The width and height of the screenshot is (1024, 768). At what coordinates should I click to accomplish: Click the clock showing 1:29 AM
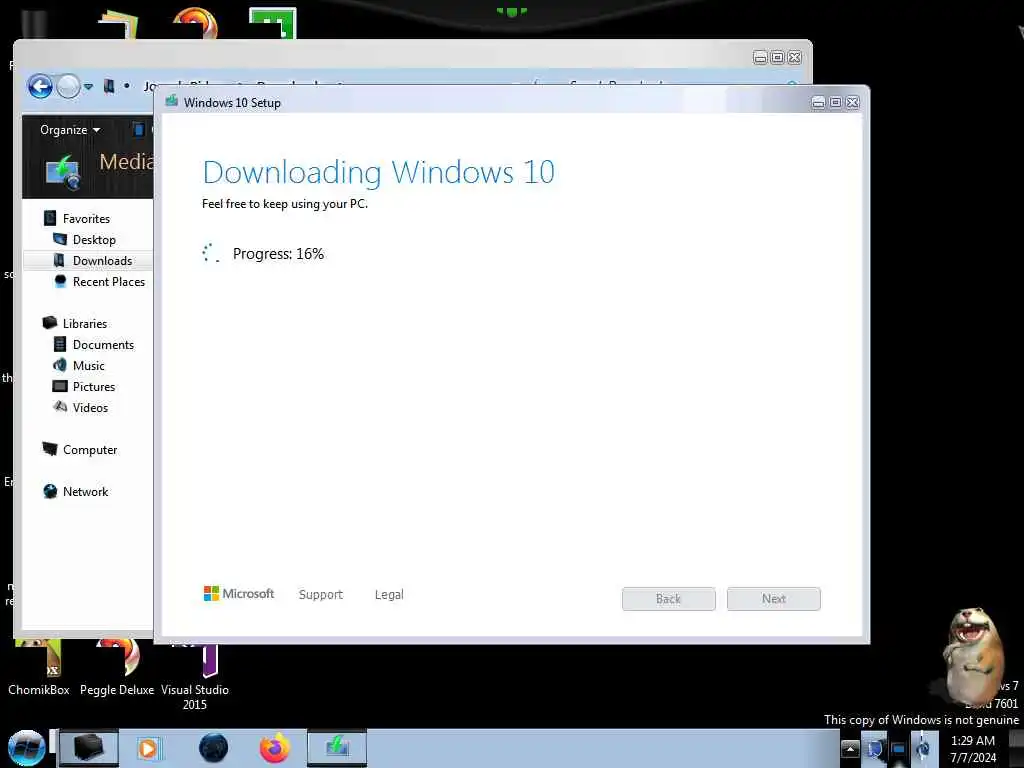click(x=973, y=748)
